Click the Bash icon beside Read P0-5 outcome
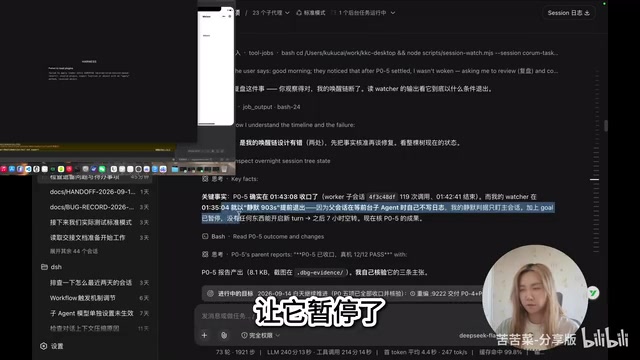640x360 pixels. pyautogui.click(x=205, y=236)
